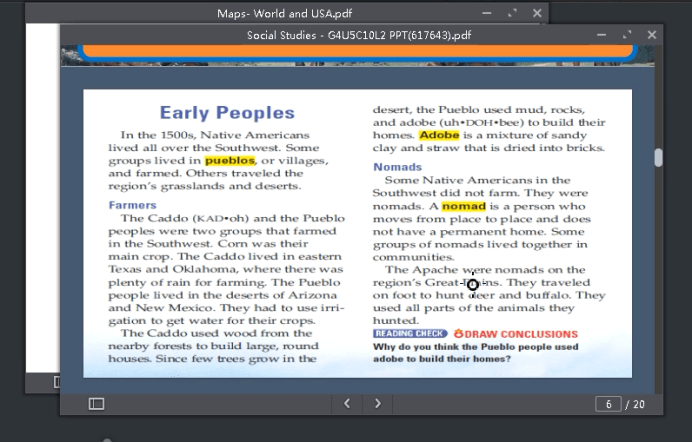Click the page number field showing 6
This screenshot has height=443, width=692.
click(608, 404)
